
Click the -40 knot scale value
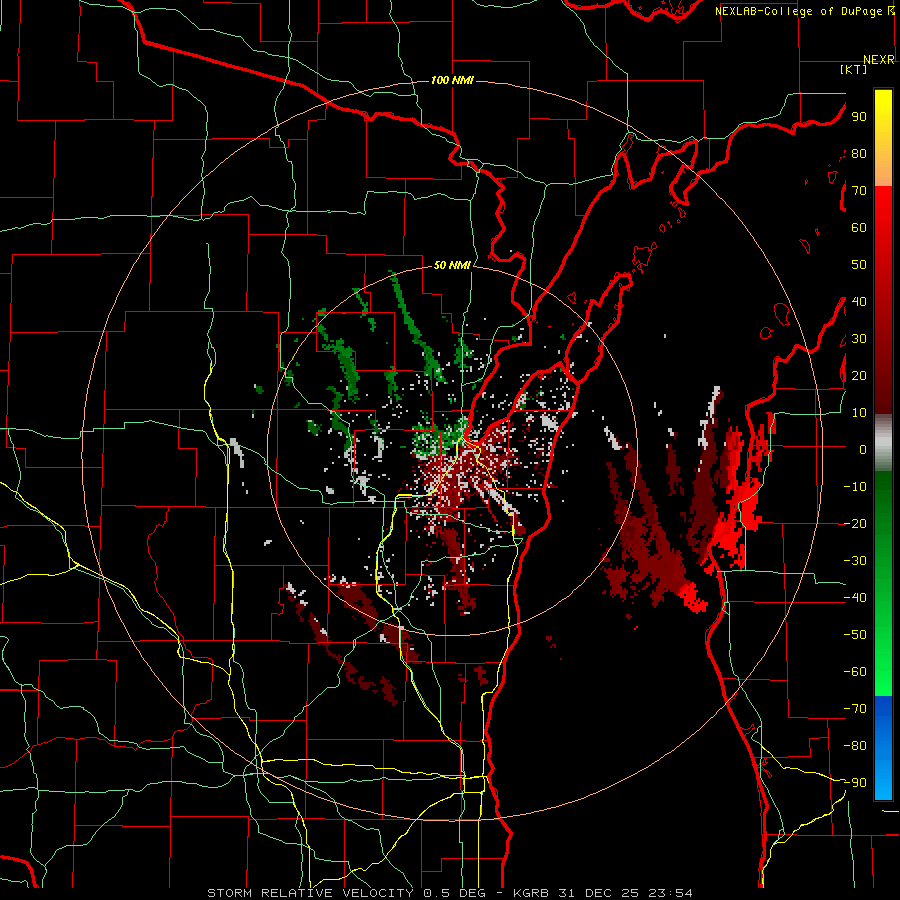point(855,598)
